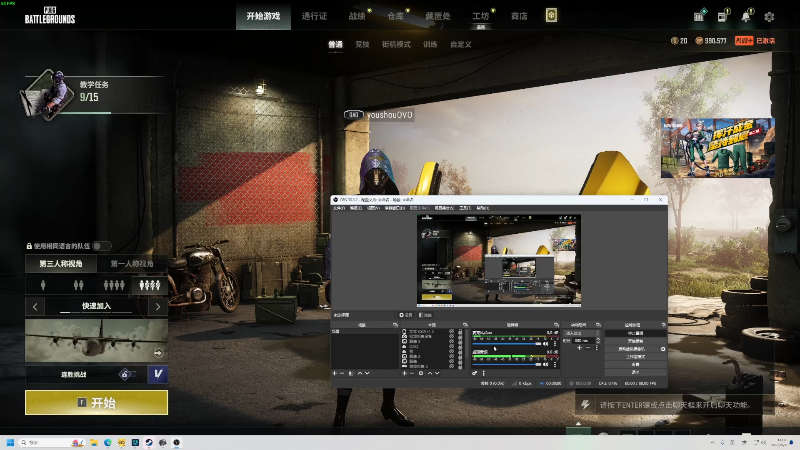The image size is (800, 450).
Task: Toggle the 连胜挑战 switch
Action: (x=129, y=374)
